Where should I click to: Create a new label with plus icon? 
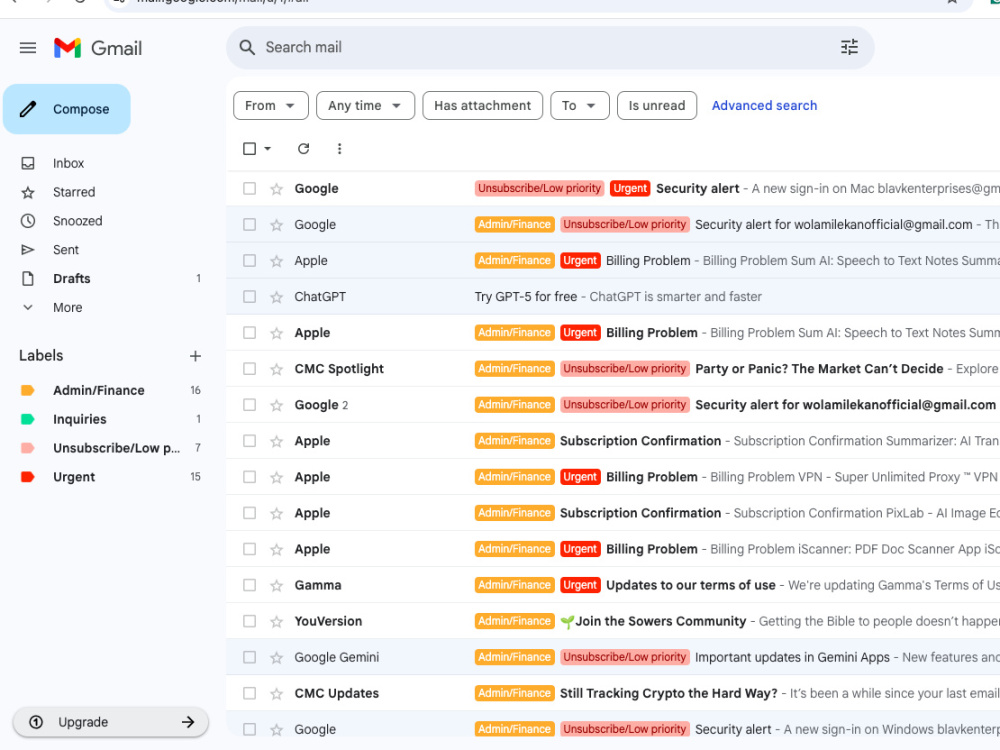195,356
